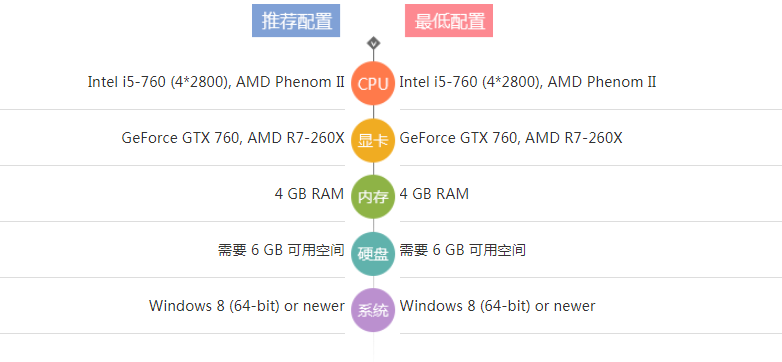This screenshot has width=782, height=362.
Task: Click recommended 4 GB RAM text
Action: click(x=309, y=193)
